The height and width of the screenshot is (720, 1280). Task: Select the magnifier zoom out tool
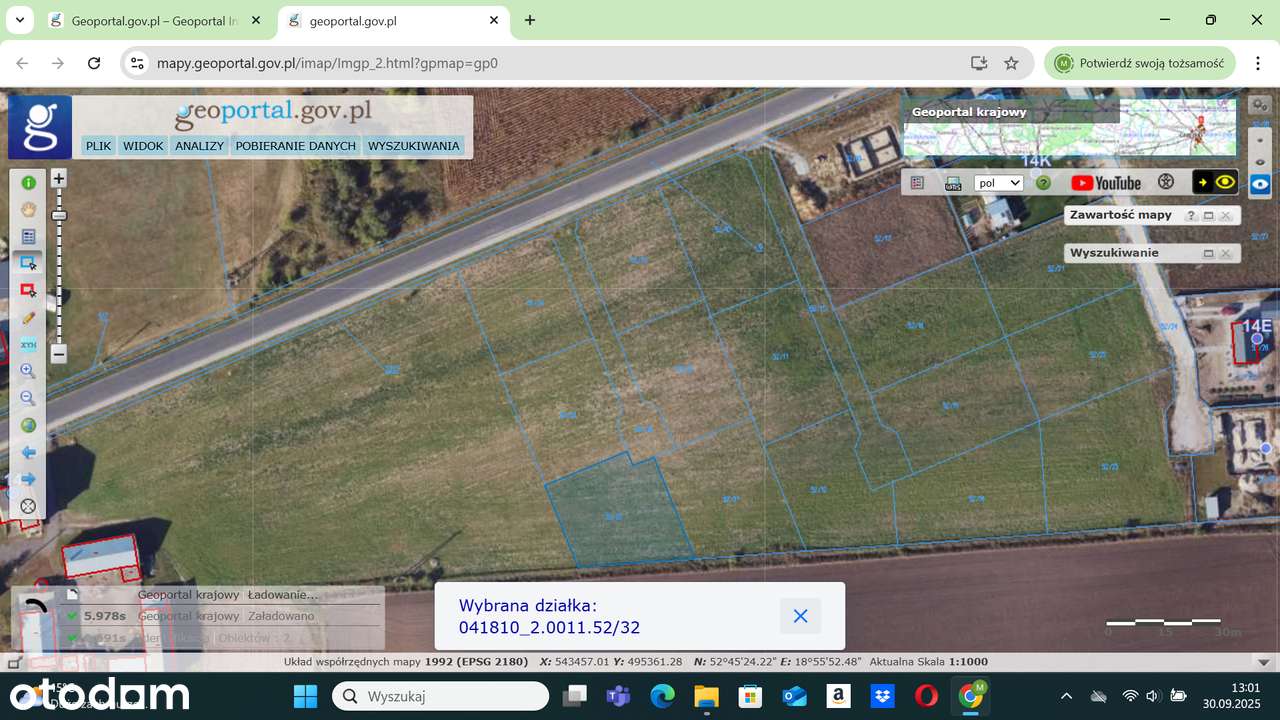(28, 398)
